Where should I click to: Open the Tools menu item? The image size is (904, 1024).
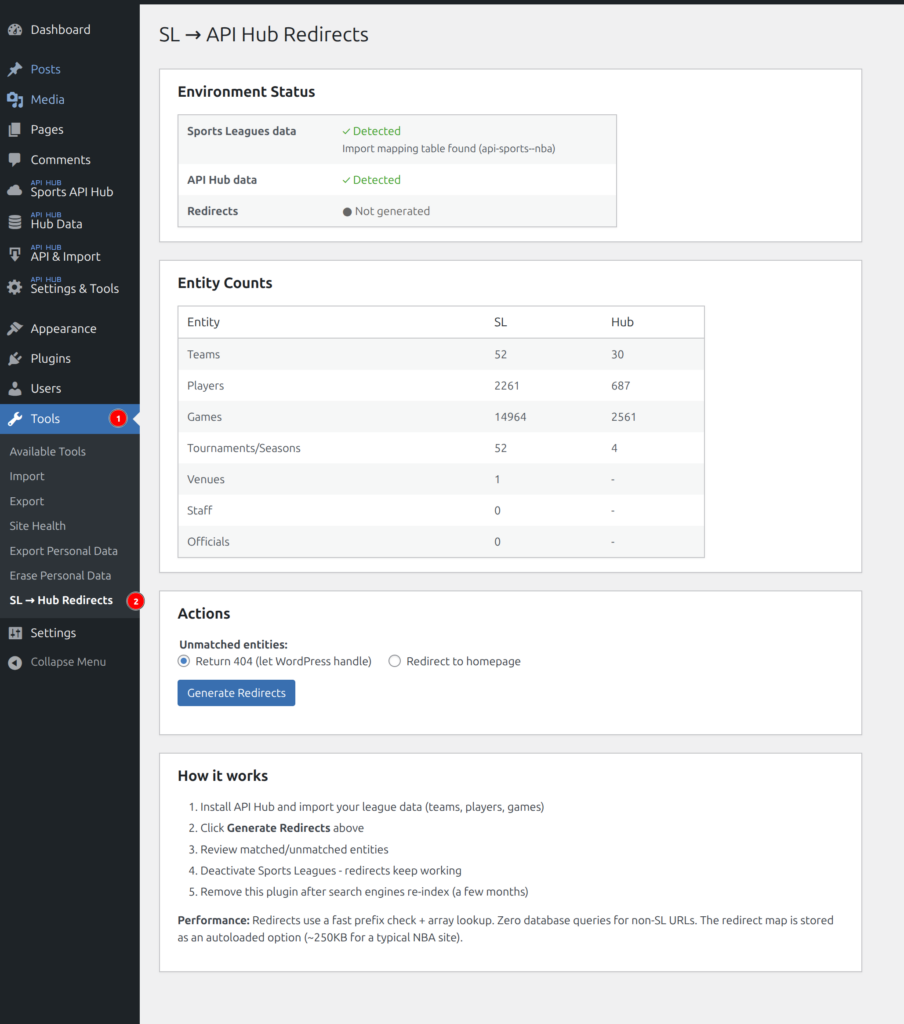pos(70,419)
